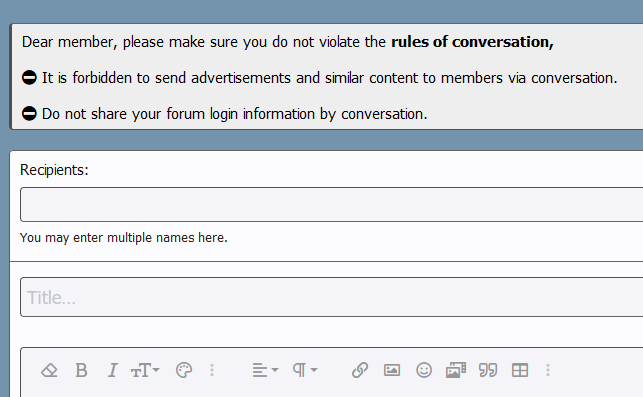643x397 pixels.
Task: Open the Font size dropdown
Action: pyautogui.click(x=145, y=370)
